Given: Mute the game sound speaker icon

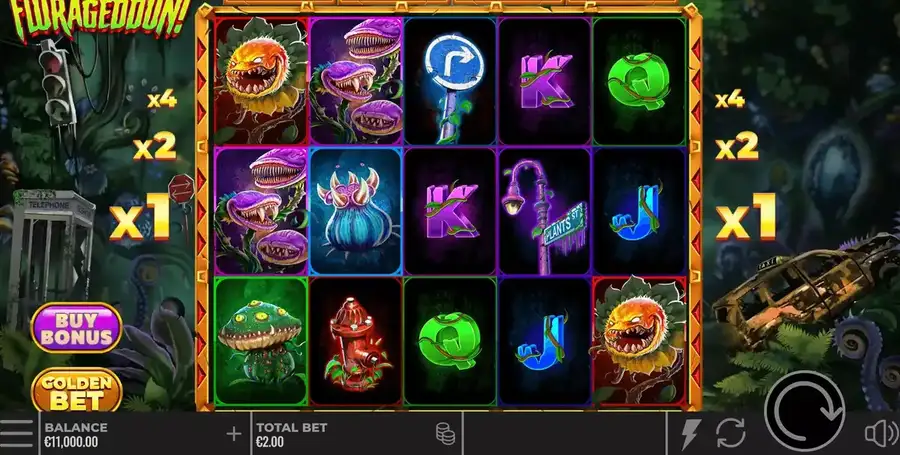Looking at the screenshot, I should (x=882, y=434).
